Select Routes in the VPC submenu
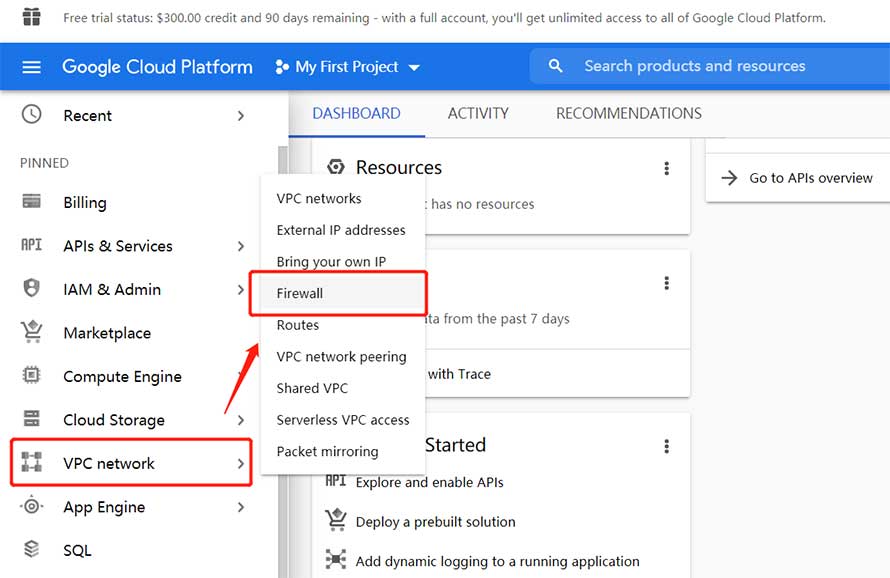The width and height of the screenshot is (890, 578). pyautogui.click(x=343, y=325)
